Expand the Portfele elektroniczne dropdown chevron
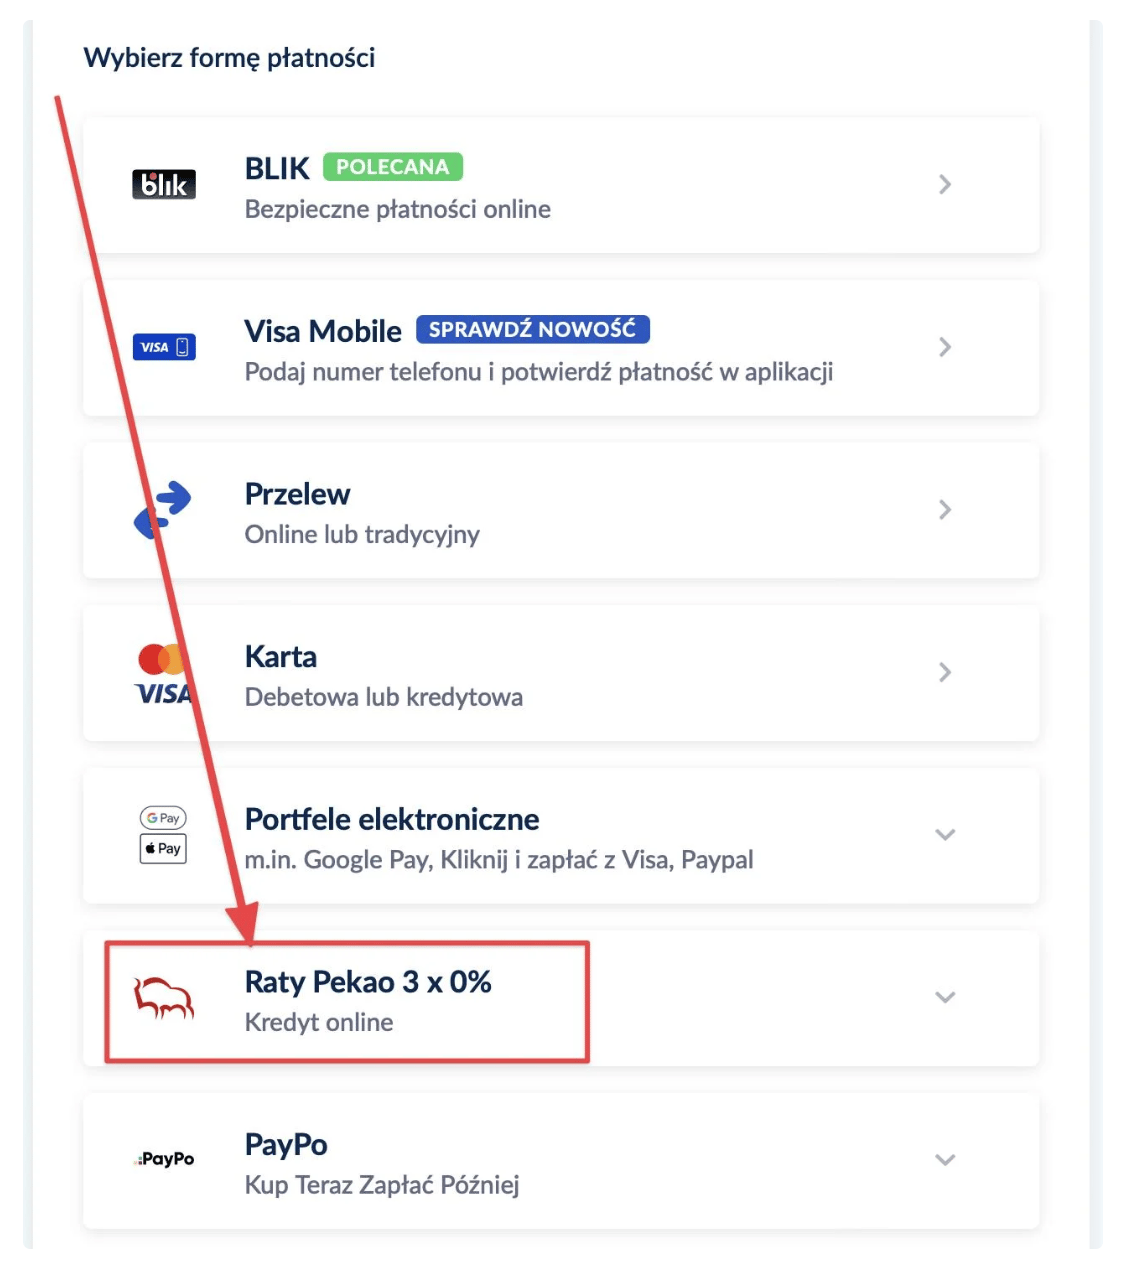 pos(944,835)
